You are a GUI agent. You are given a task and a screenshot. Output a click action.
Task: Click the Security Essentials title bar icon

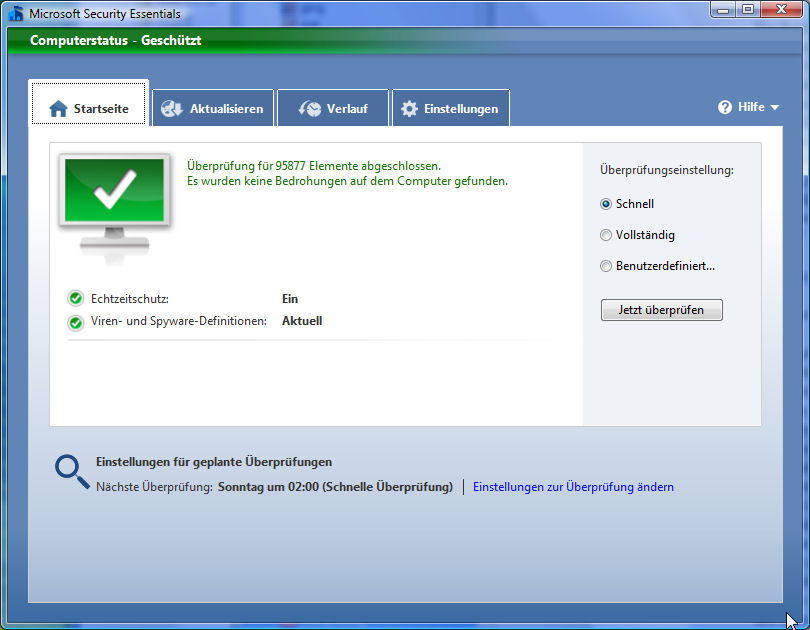[x=15, y=14]
